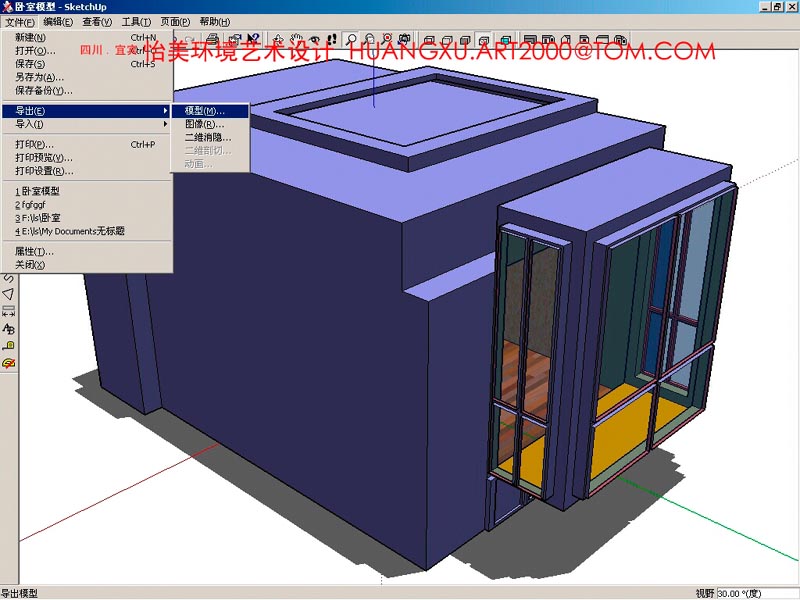Click the 导出模型 status bar text

pyautogui.click(x=19, y=593)
